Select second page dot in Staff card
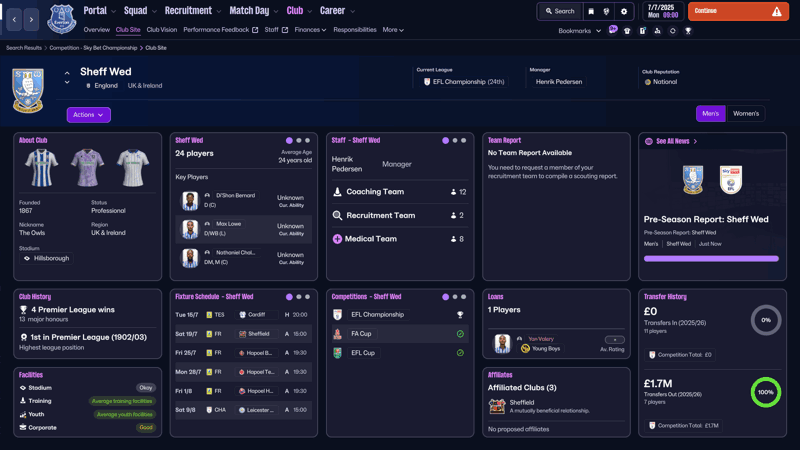 point(455,140)
